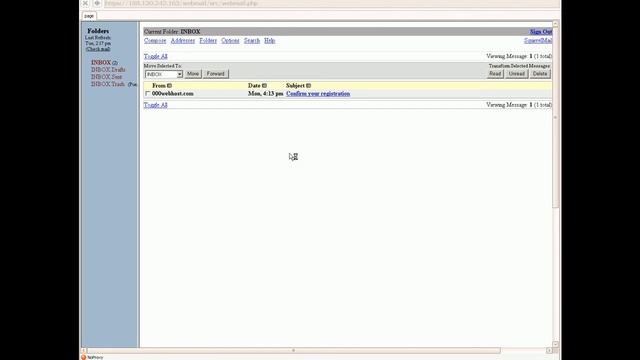The image size is (640, 360).
Task: Click the date text Mon, 4:13 pm
Action: tap(265, 94)
